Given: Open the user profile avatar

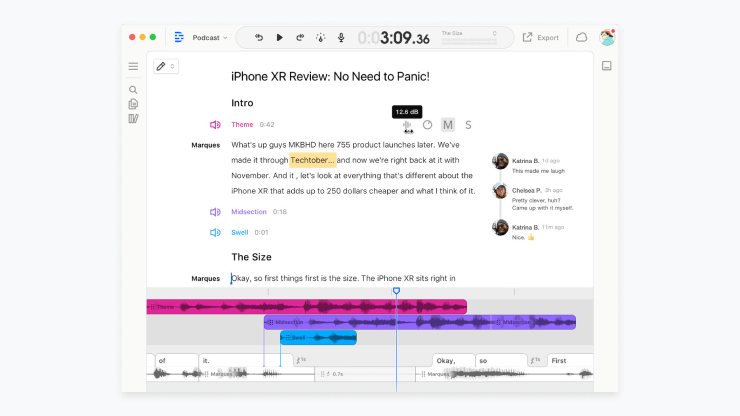Looking at the screenshot, I should click(x=607, y=37).
